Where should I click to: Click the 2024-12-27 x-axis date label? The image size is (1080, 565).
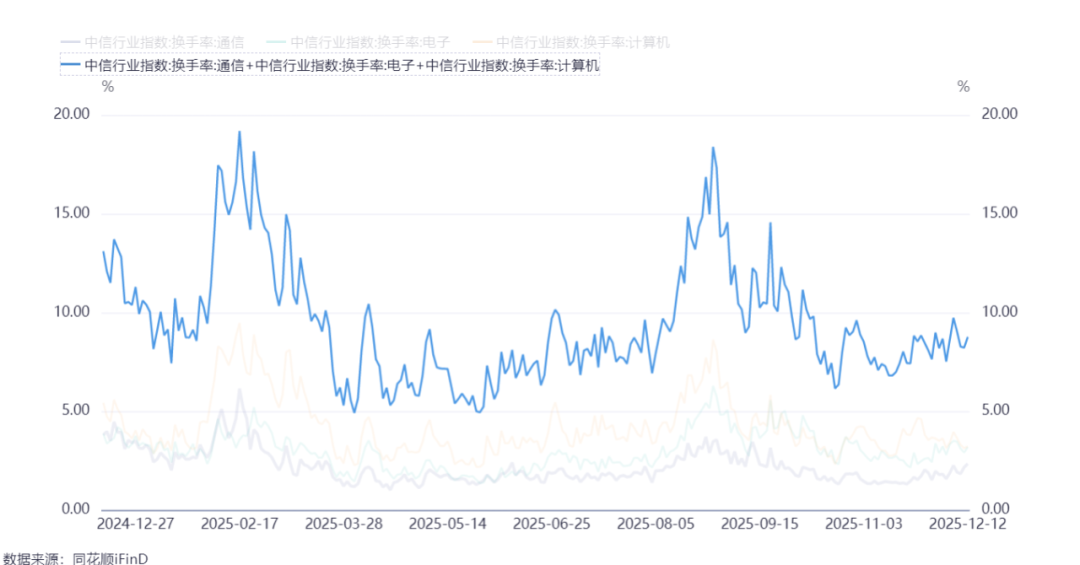pos(136,524)
